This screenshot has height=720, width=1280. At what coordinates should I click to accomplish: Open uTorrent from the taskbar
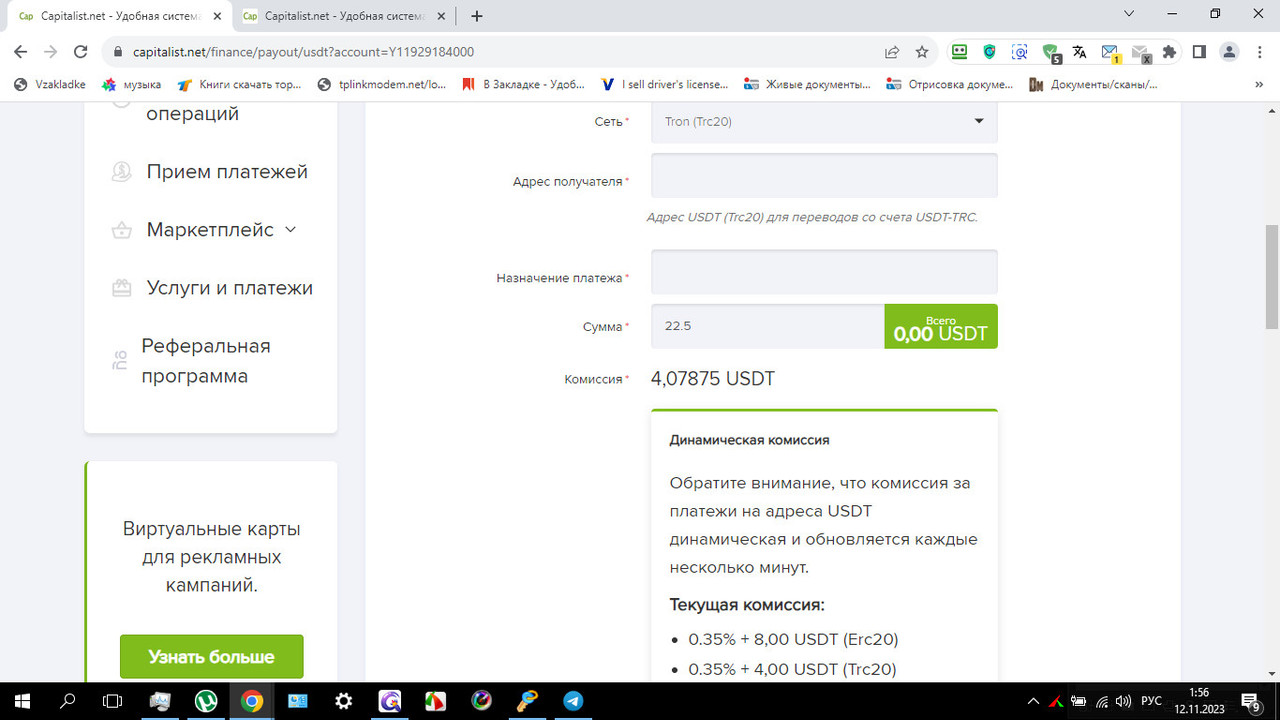[206, 701]
